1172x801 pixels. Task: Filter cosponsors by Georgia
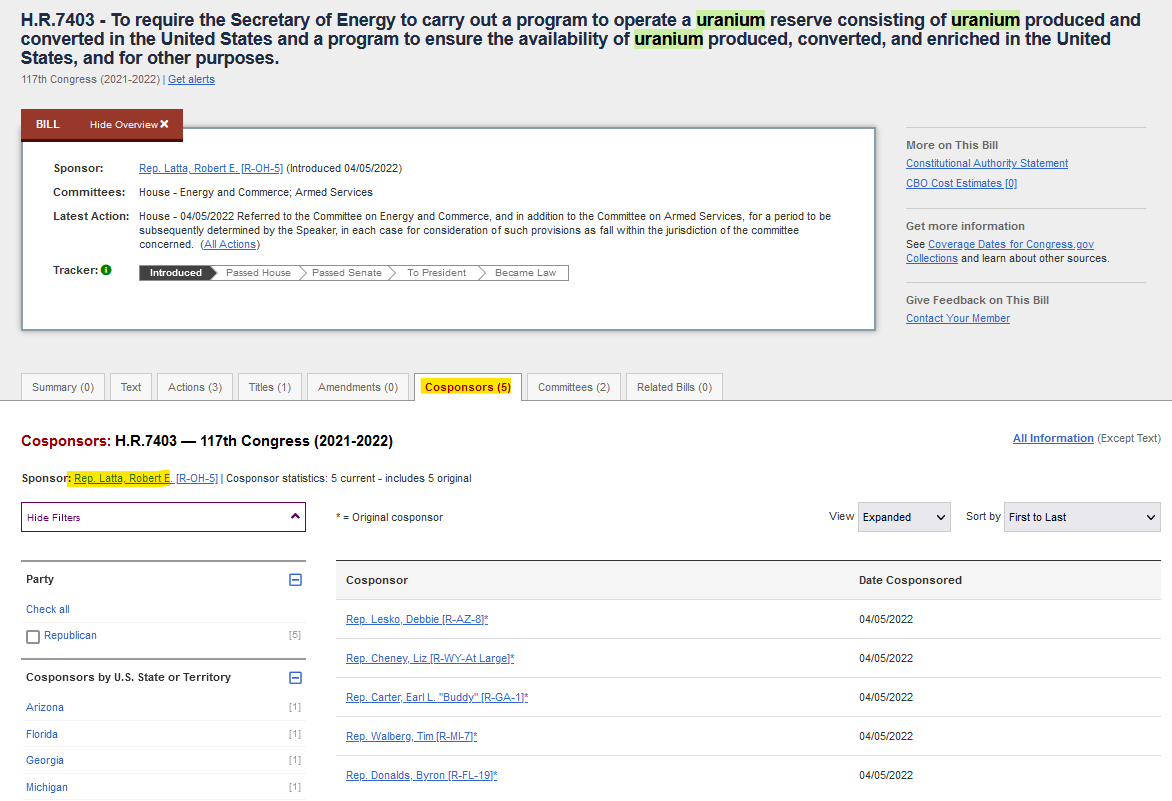point(45,760)
